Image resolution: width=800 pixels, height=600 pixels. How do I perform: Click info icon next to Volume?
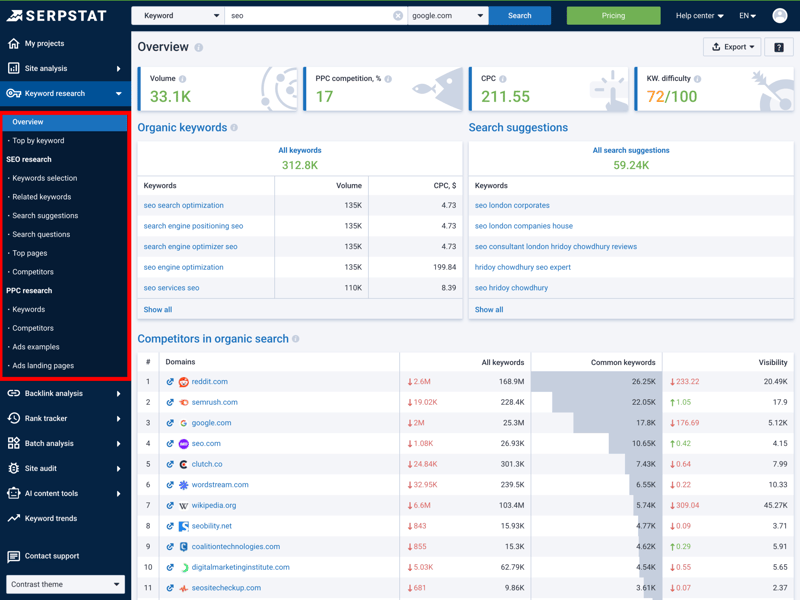pos(182,79)
